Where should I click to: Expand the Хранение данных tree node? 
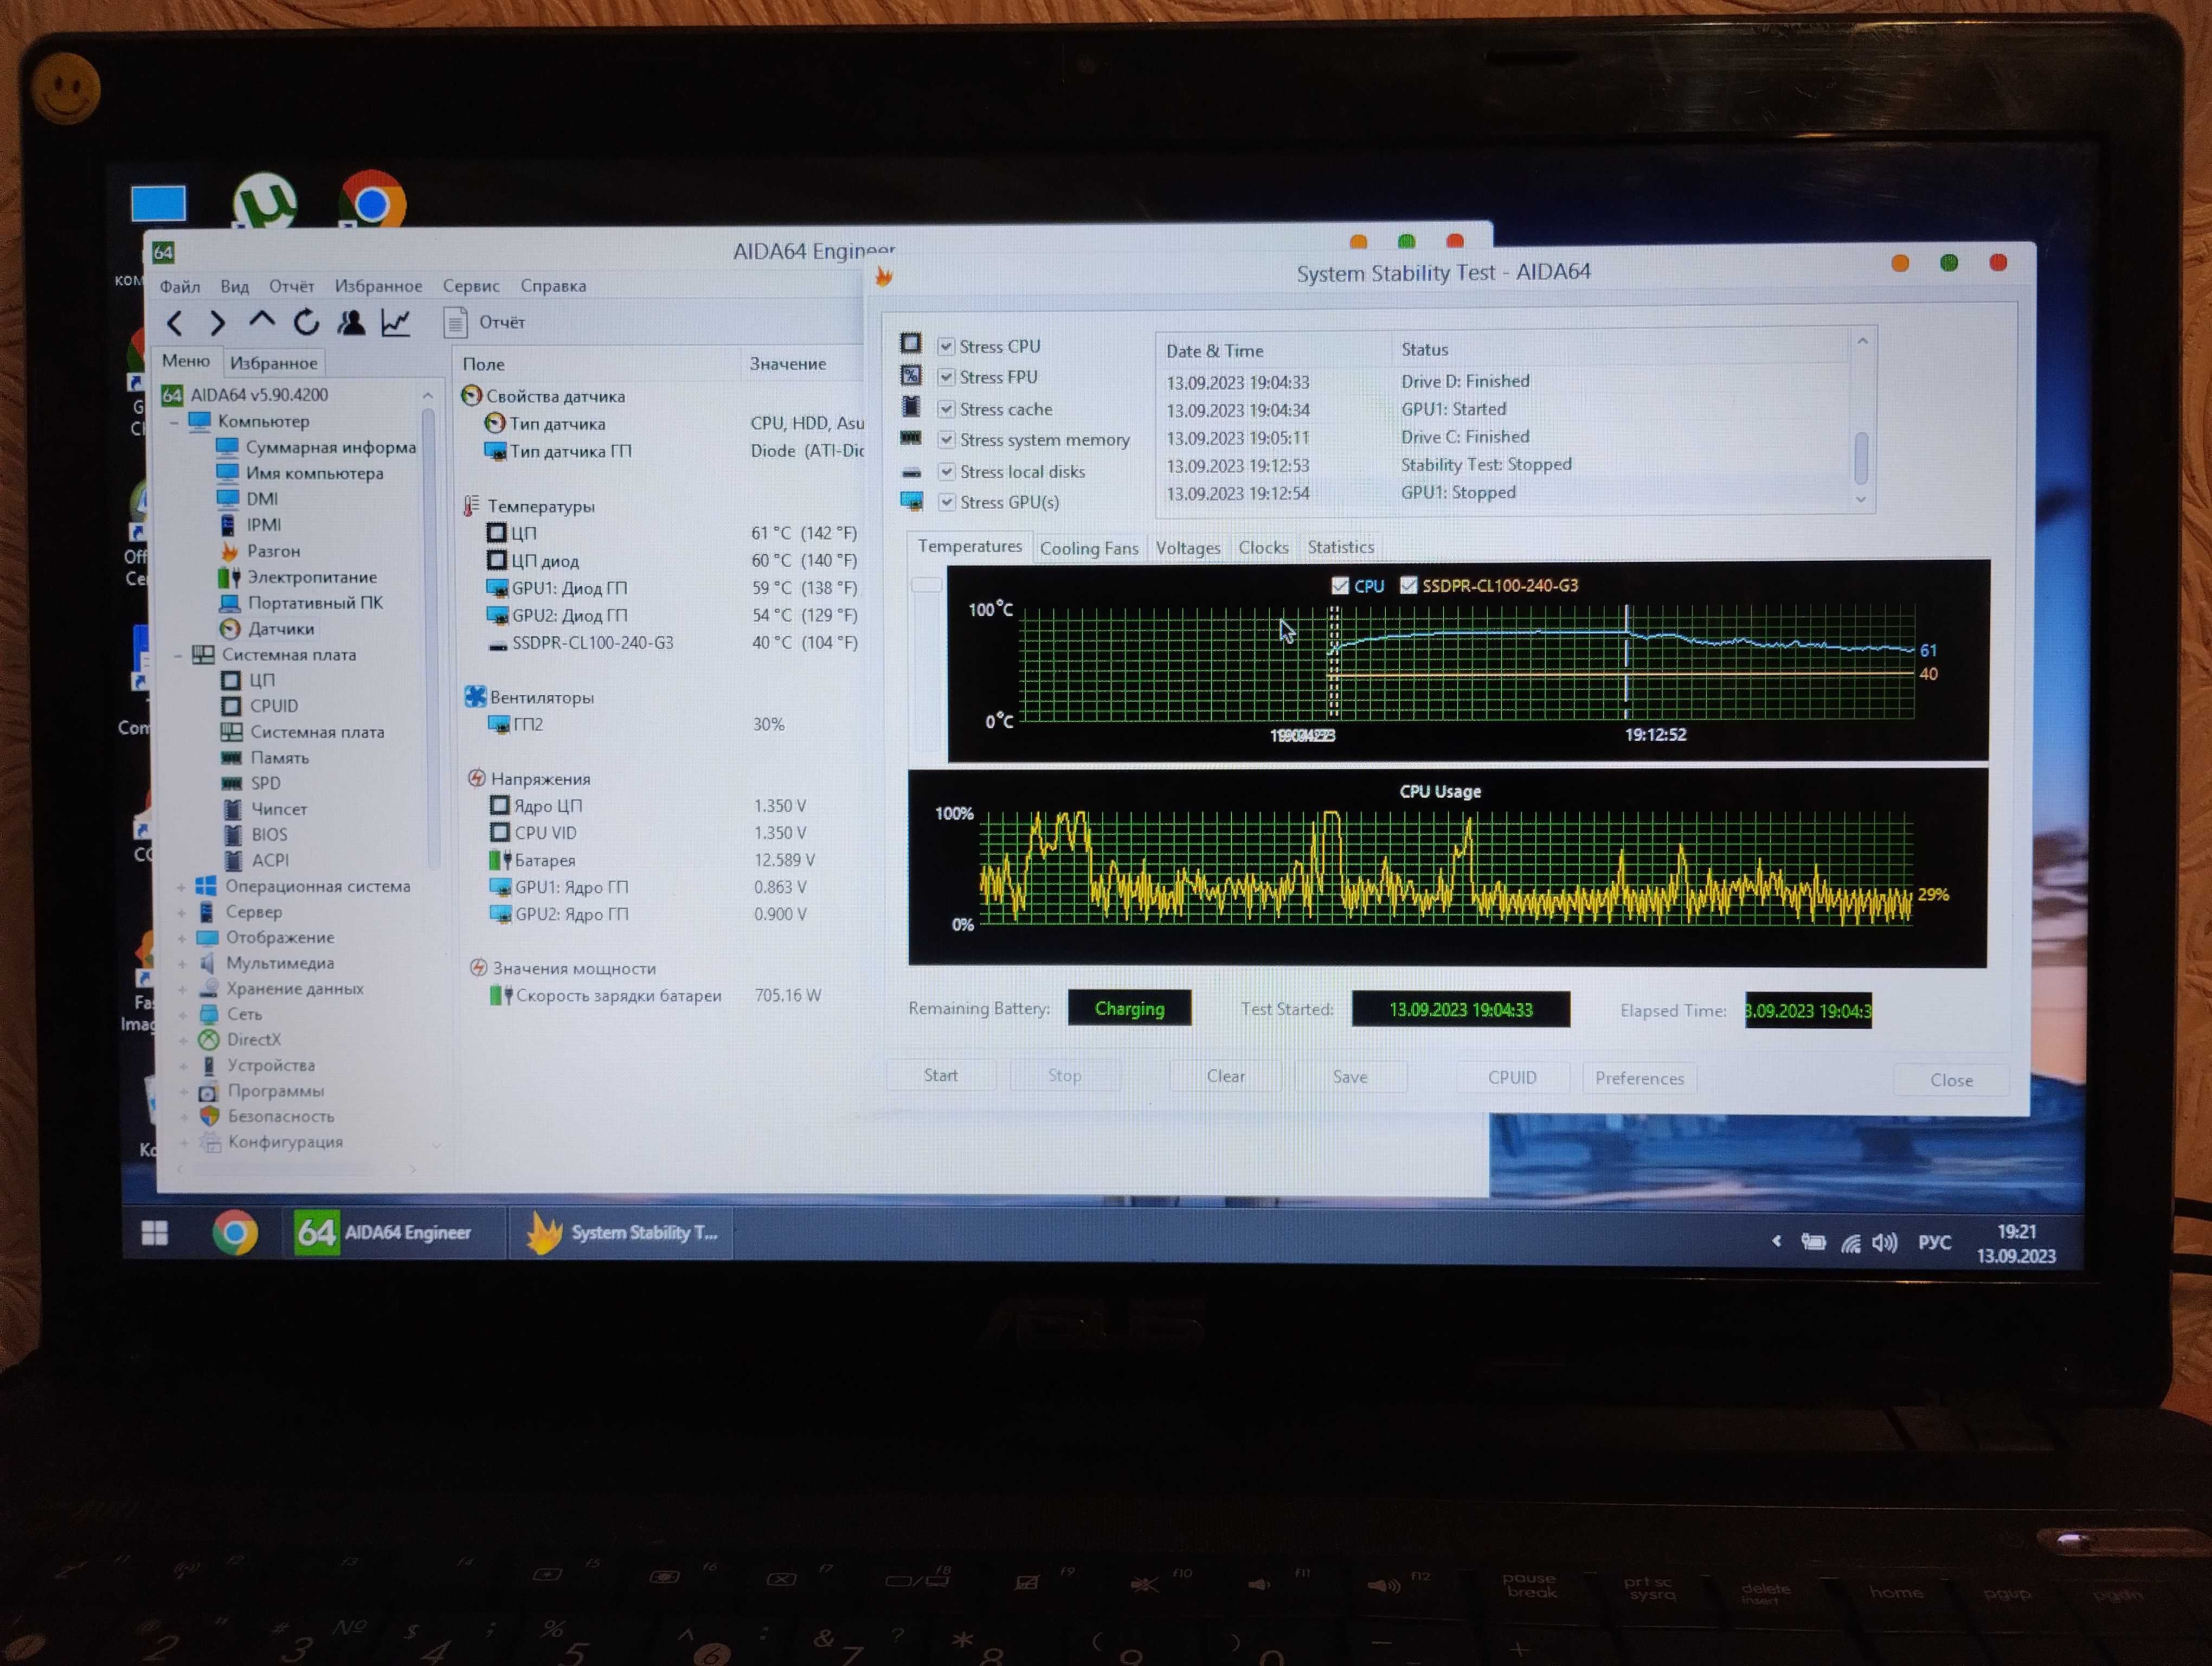point(182,990)
